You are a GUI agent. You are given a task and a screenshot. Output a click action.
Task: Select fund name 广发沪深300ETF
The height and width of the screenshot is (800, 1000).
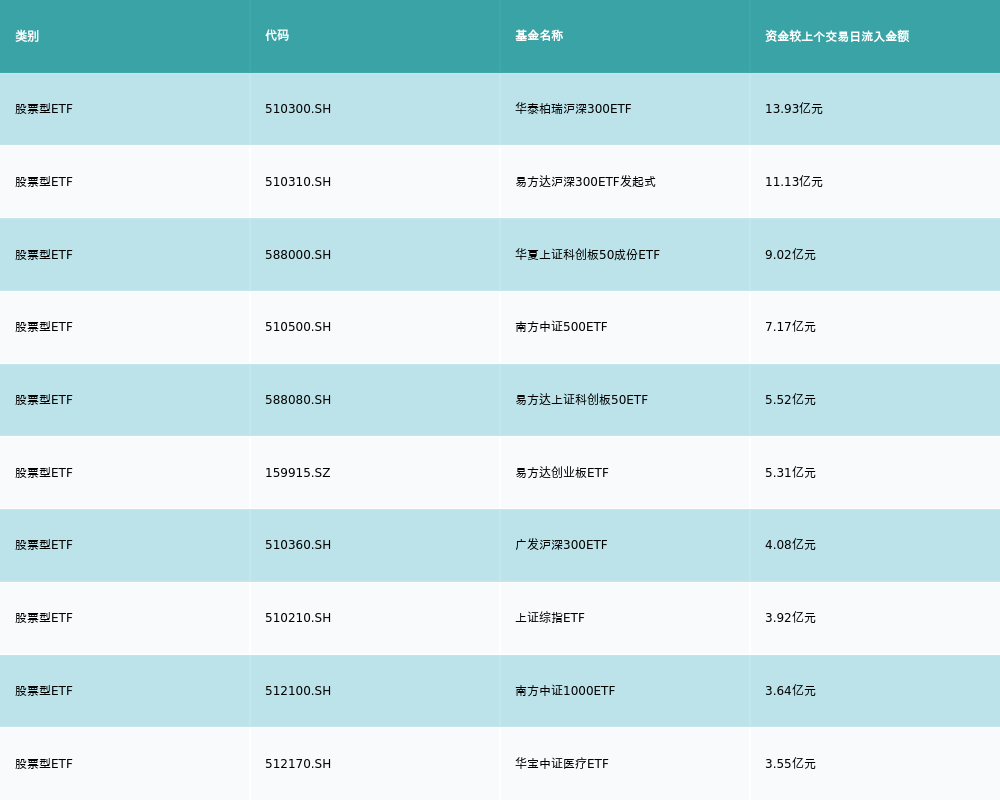[561, 545]
